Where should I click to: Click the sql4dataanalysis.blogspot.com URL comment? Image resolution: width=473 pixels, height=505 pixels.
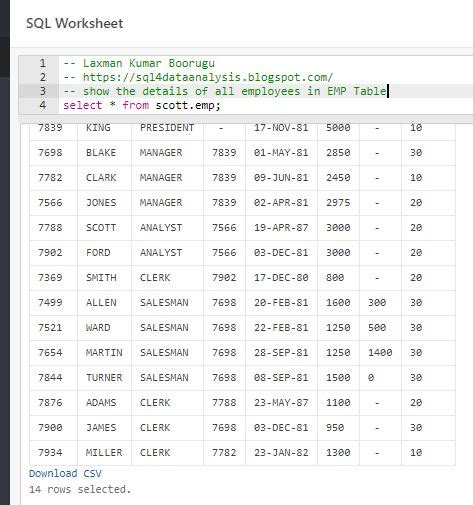(198, 77)
